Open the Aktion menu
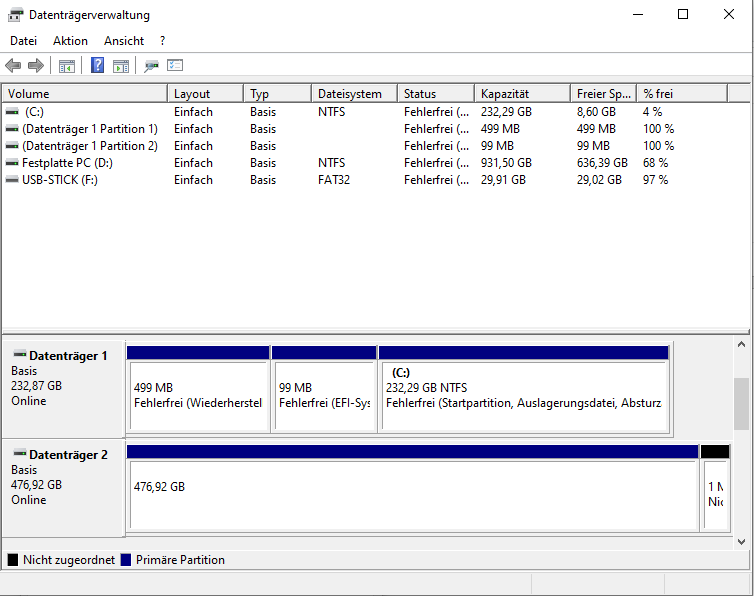 tap(70, 41)
